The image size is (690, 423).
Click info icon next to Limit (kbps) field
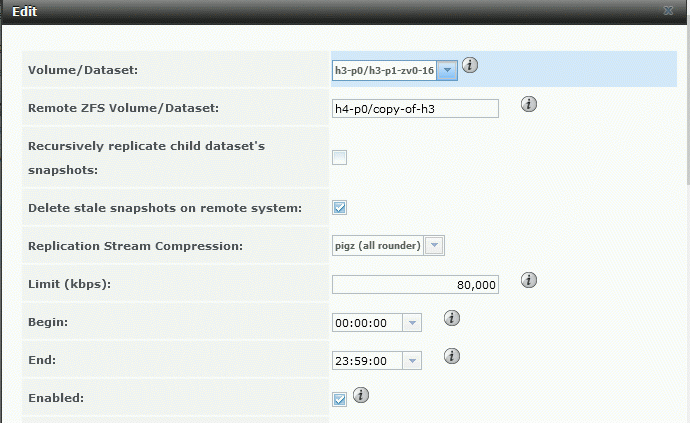530,280
